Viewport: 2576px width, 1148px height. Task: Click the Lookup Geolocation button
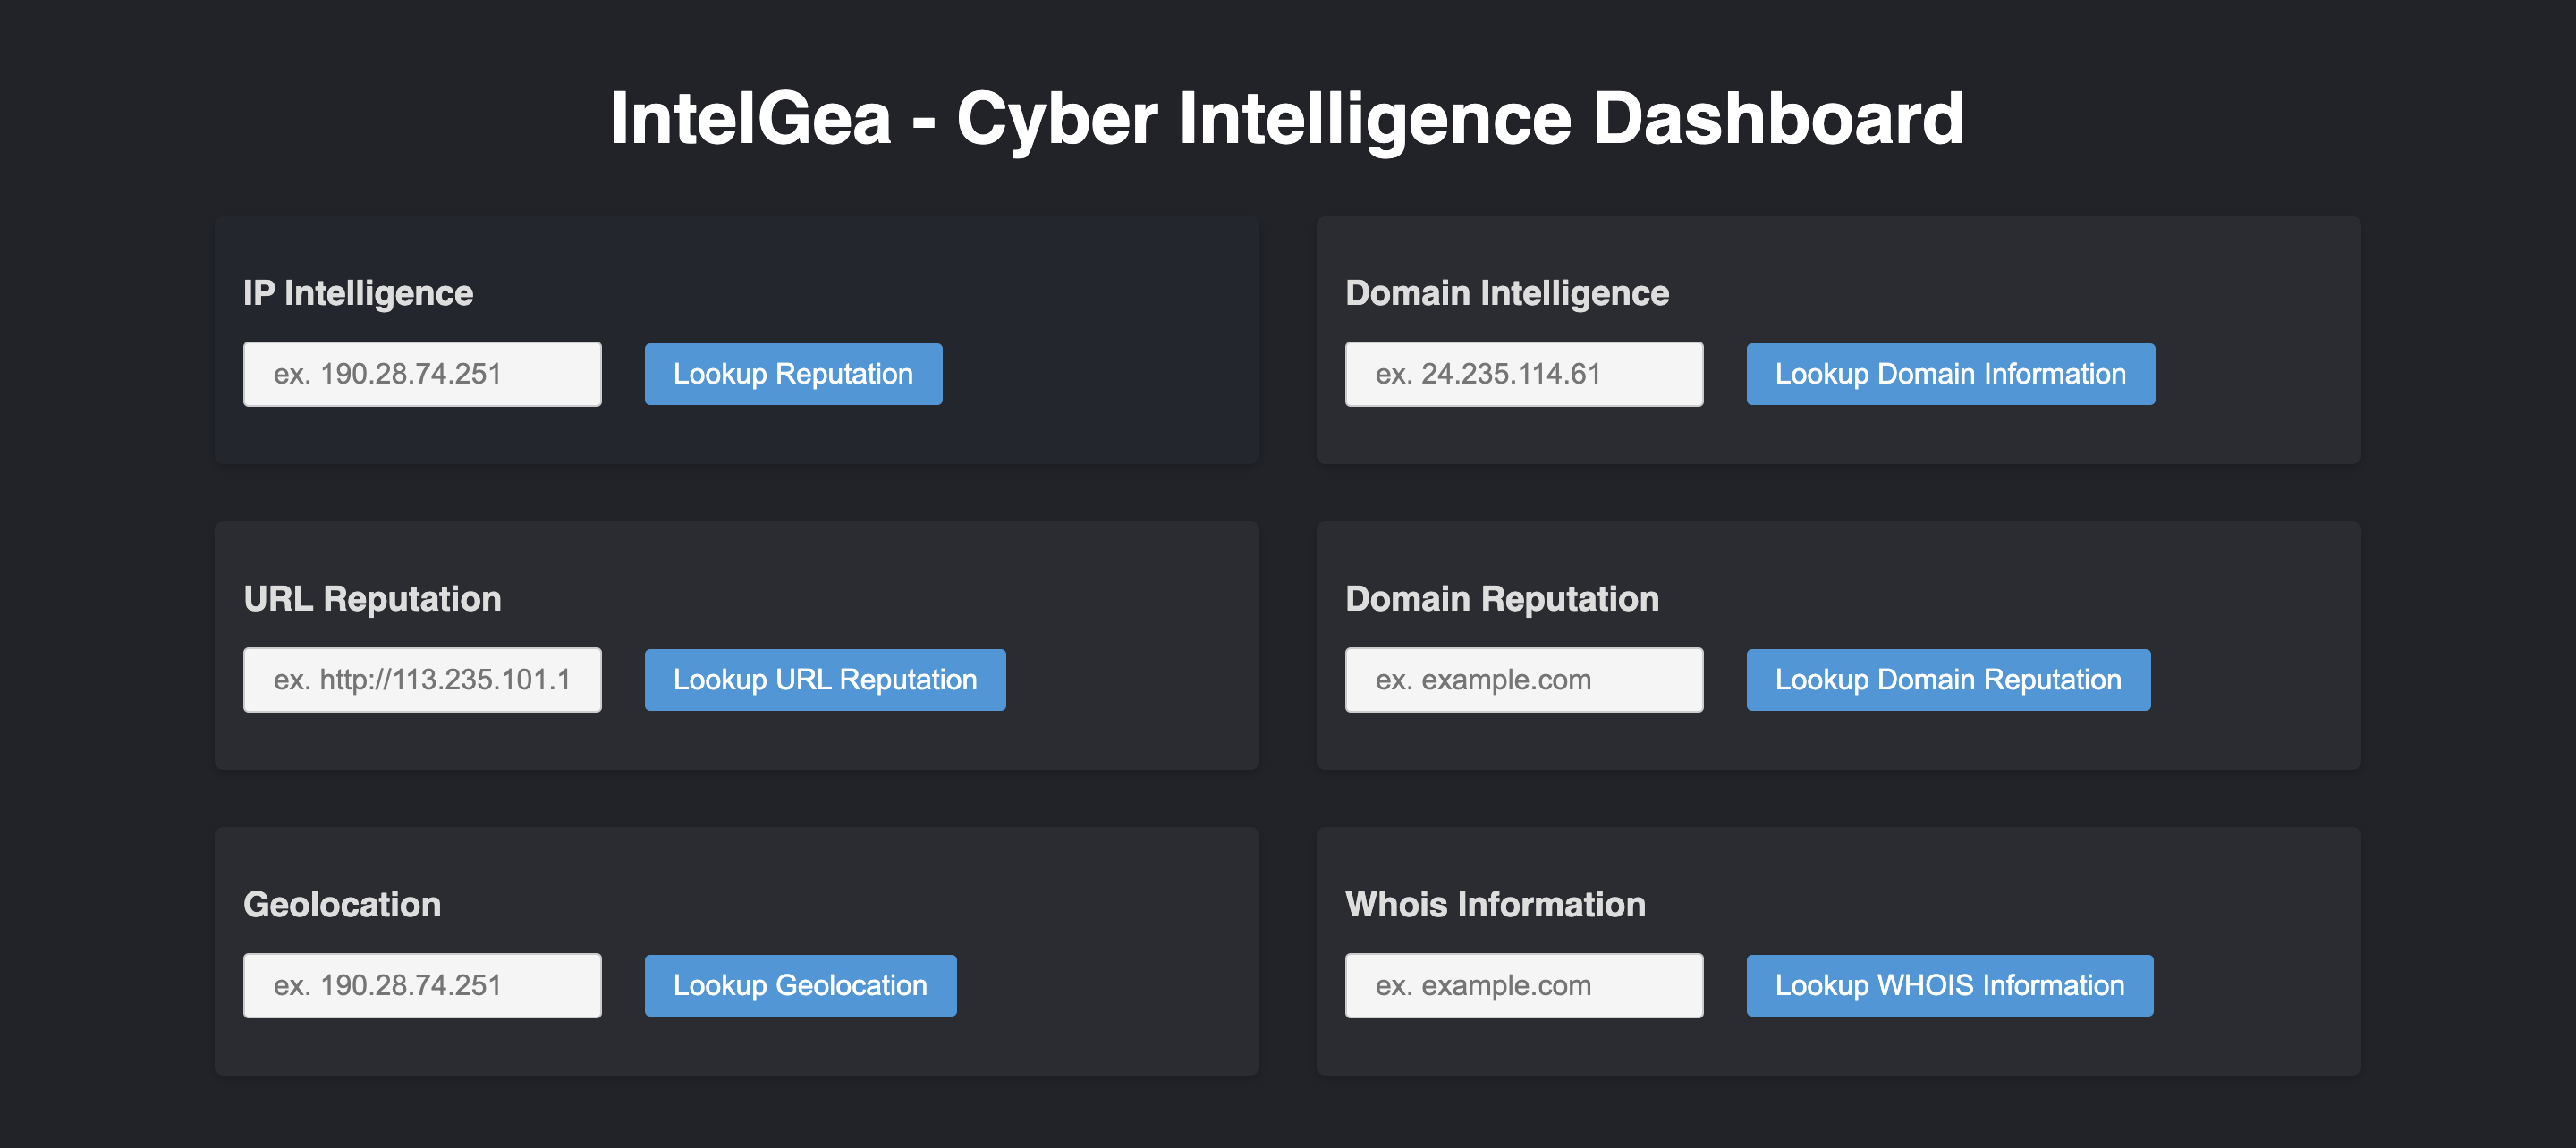[x=799, y=985]
